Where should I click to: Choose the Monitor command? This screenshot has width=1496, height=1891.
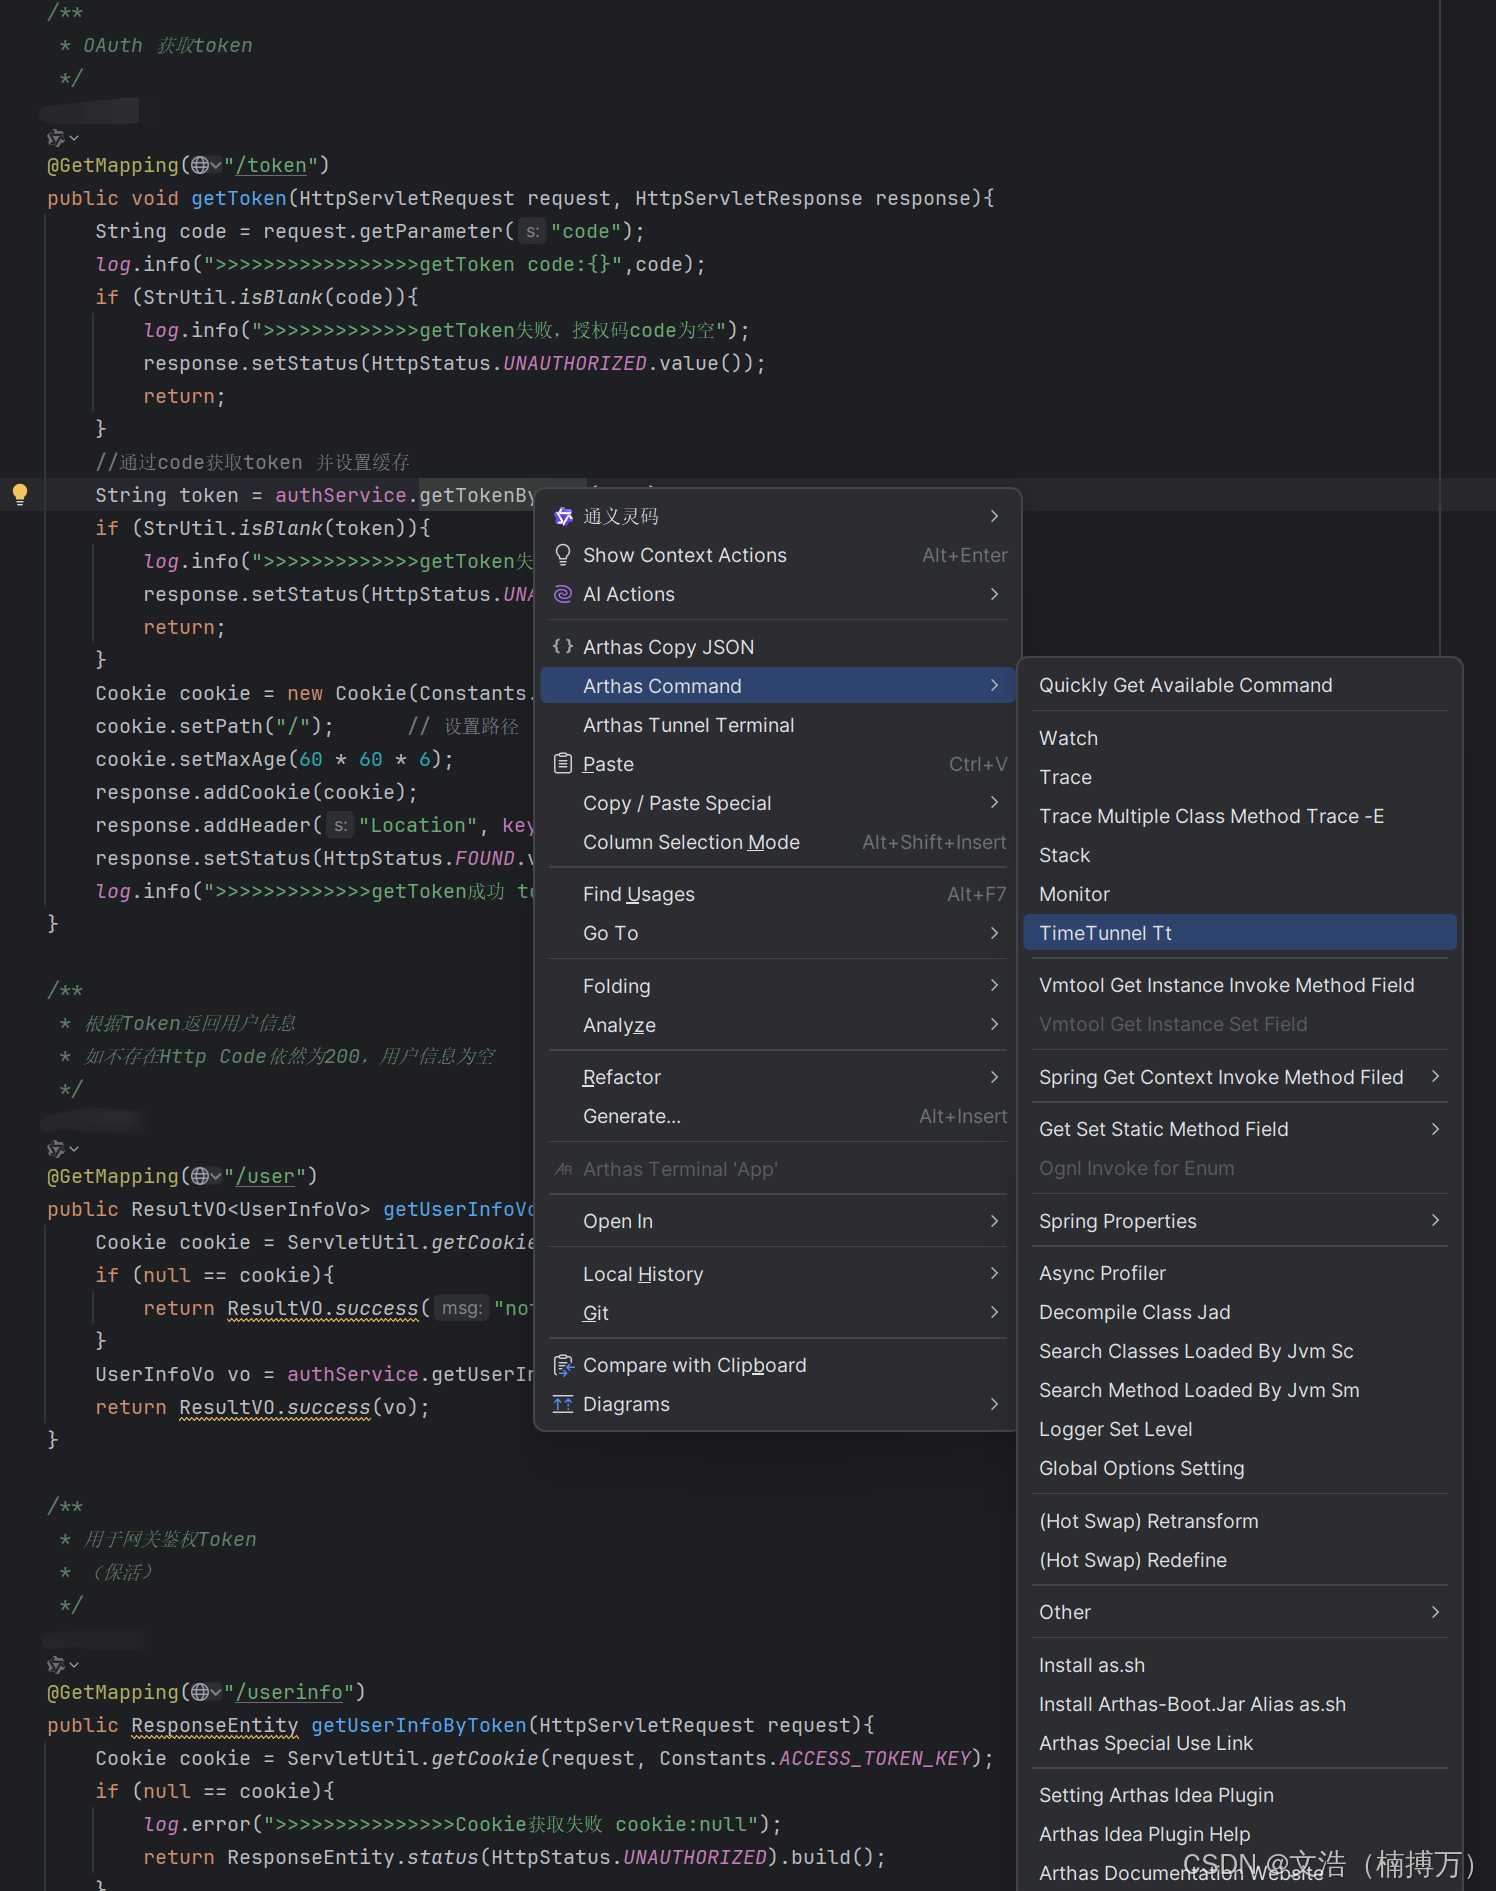point(1240,894)
